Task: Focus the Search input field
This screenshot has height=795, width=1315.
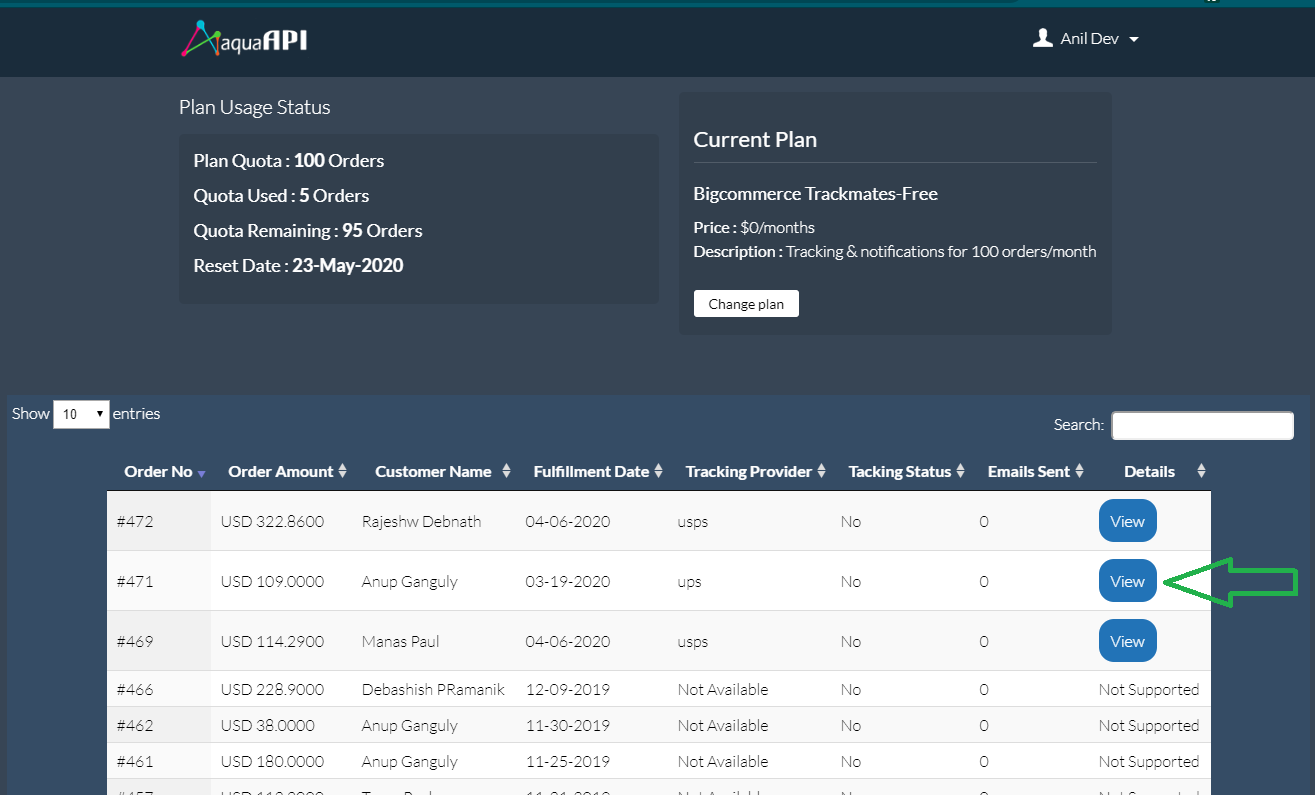Action: [1202, 425]
